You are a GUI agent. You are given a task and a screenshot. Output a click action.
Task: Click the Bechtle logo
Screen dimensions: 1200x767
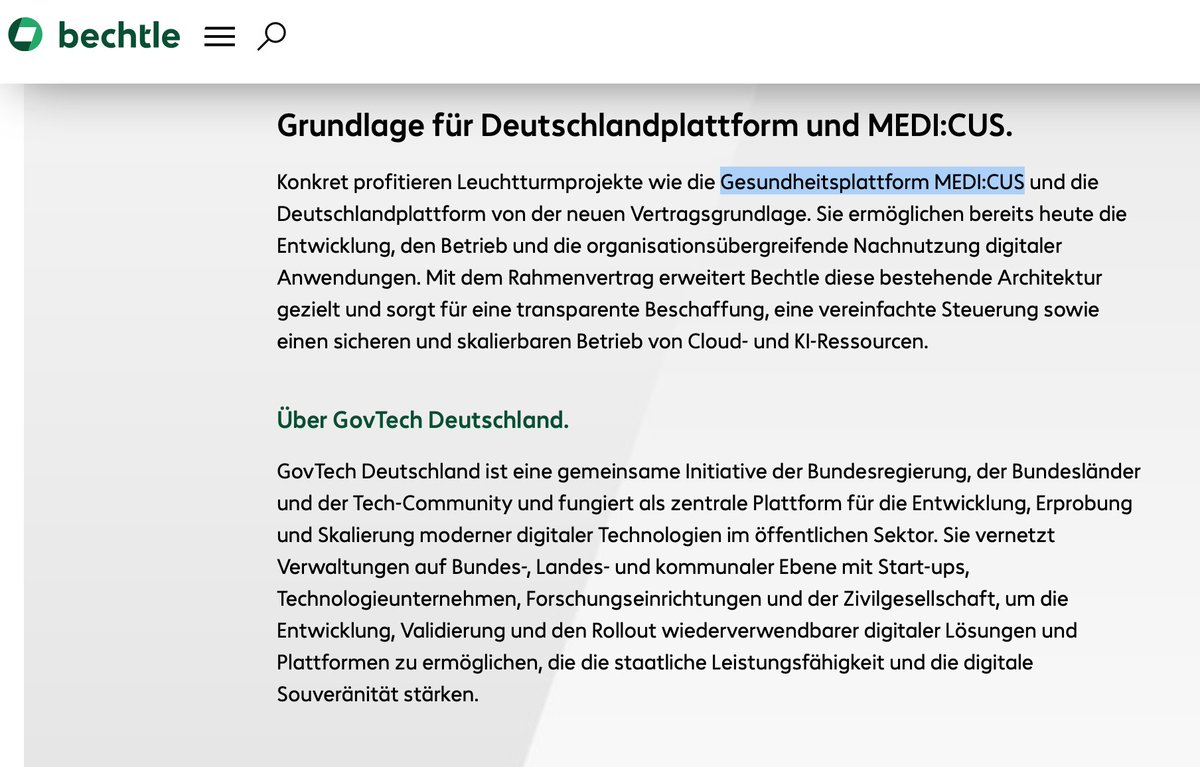94,36
